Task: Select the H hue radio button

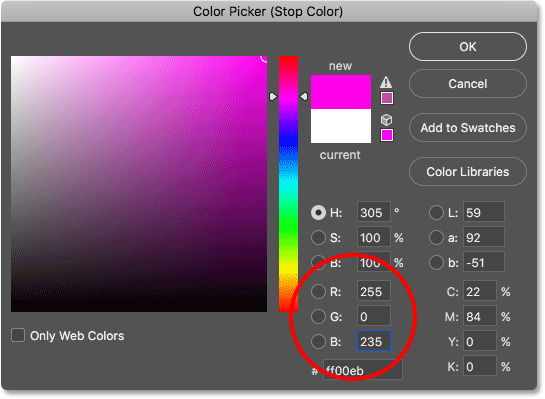Action: click(x=318, y=212)
